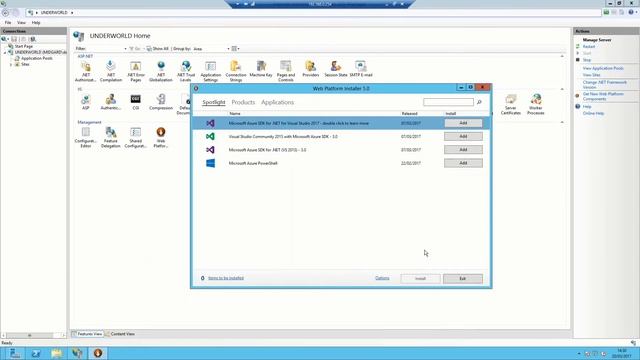This screenshot has width=640, height=360.
Task: Click the Exit button in Web Platform Installer
Action: tap(463, 278)
